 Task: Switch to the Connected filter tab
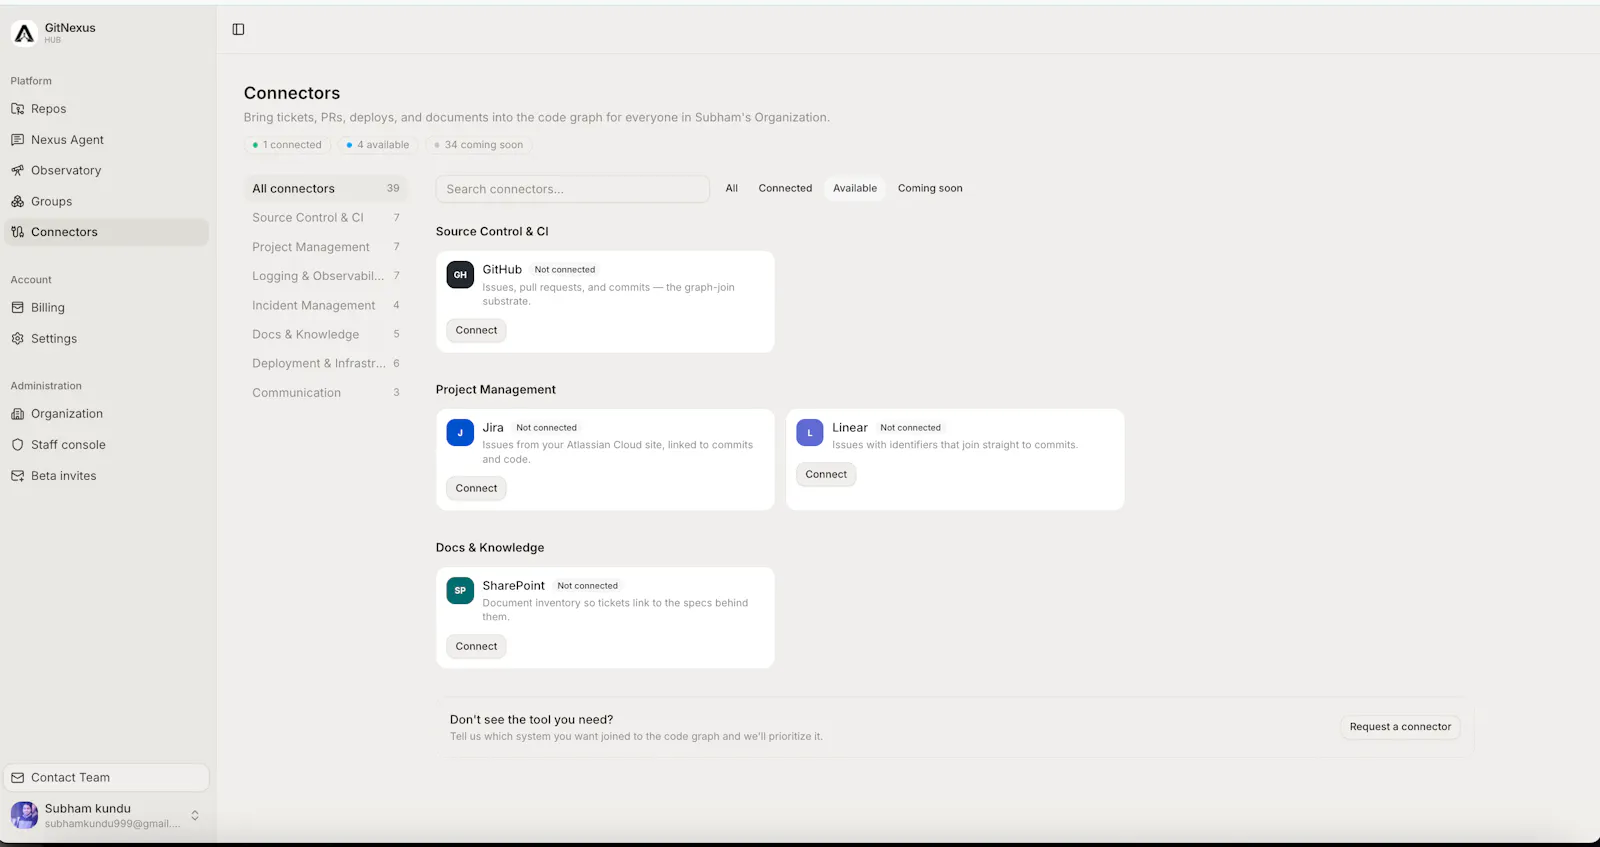785,188
